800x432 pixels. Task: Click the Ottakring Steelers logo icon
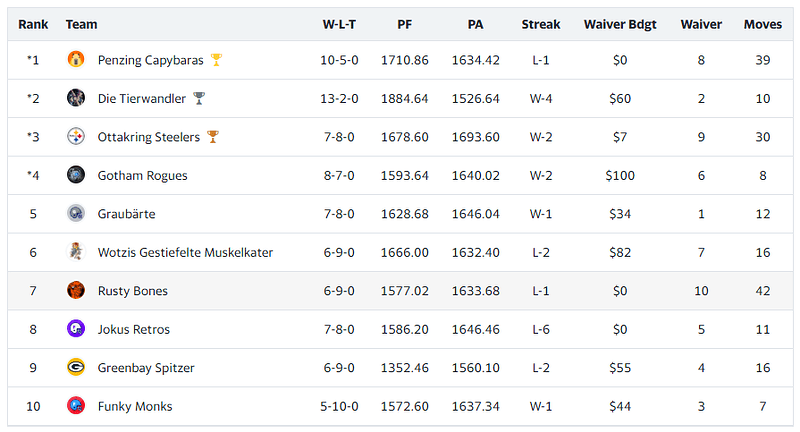point(76,137)
